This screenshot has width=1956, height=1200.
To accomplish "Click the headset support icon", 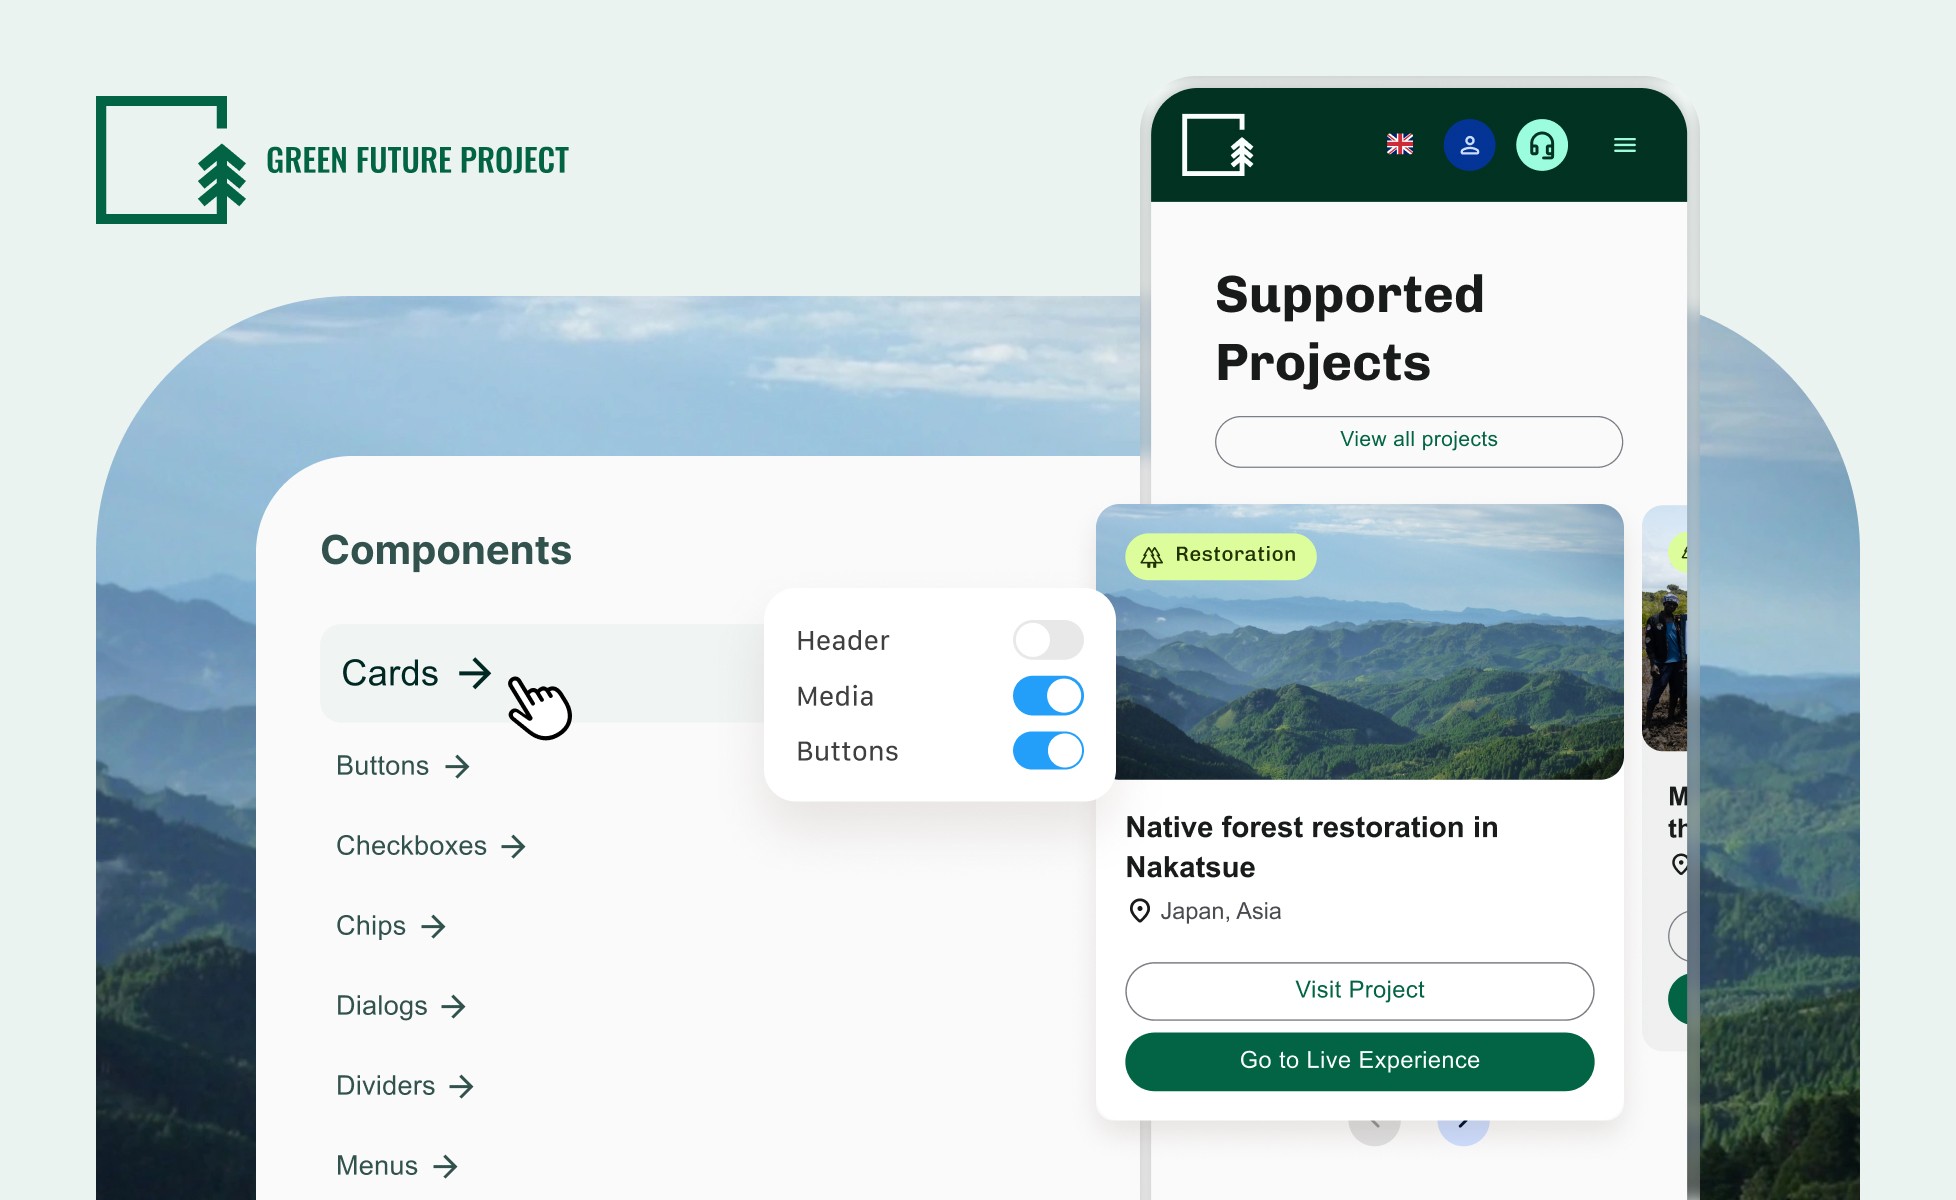I will [1542, 145].
